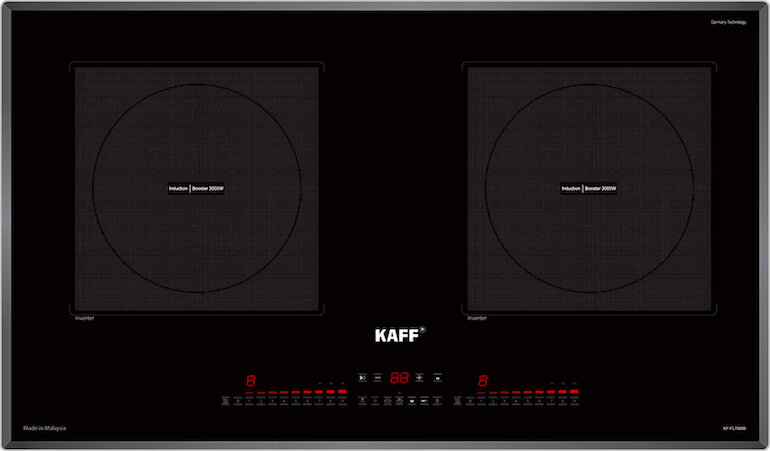Viewport: 770px width, 451px height.
Task: Click the left zone power level display
Action: coord(251,381)
